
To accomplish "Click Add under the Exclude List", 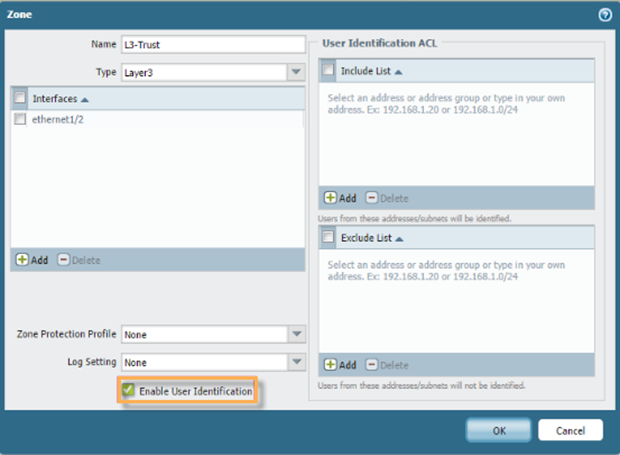I will (x=340, y=364).
